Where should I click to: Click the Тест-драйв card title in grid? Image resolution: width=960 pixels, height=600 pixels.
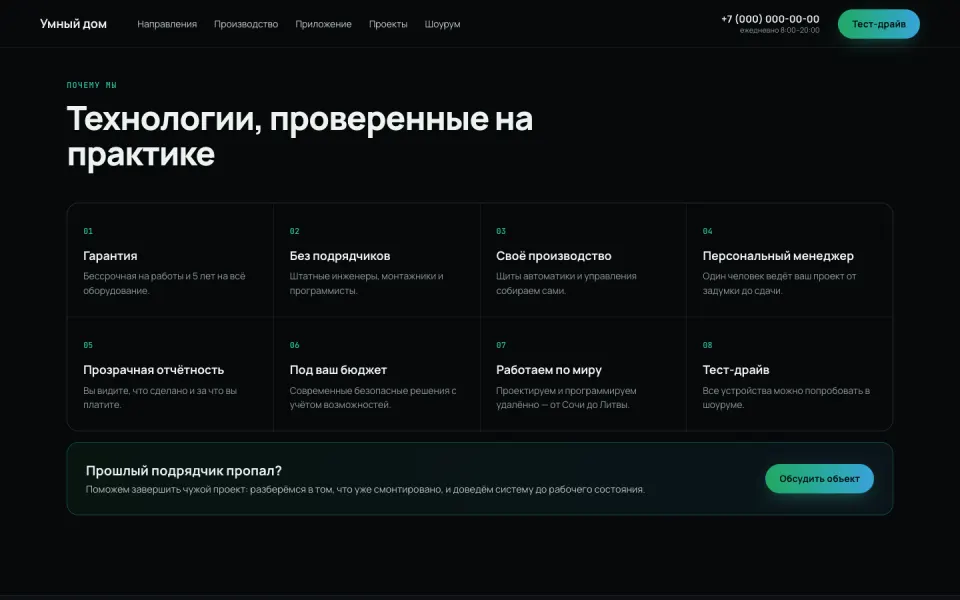(x=736, y=370)
